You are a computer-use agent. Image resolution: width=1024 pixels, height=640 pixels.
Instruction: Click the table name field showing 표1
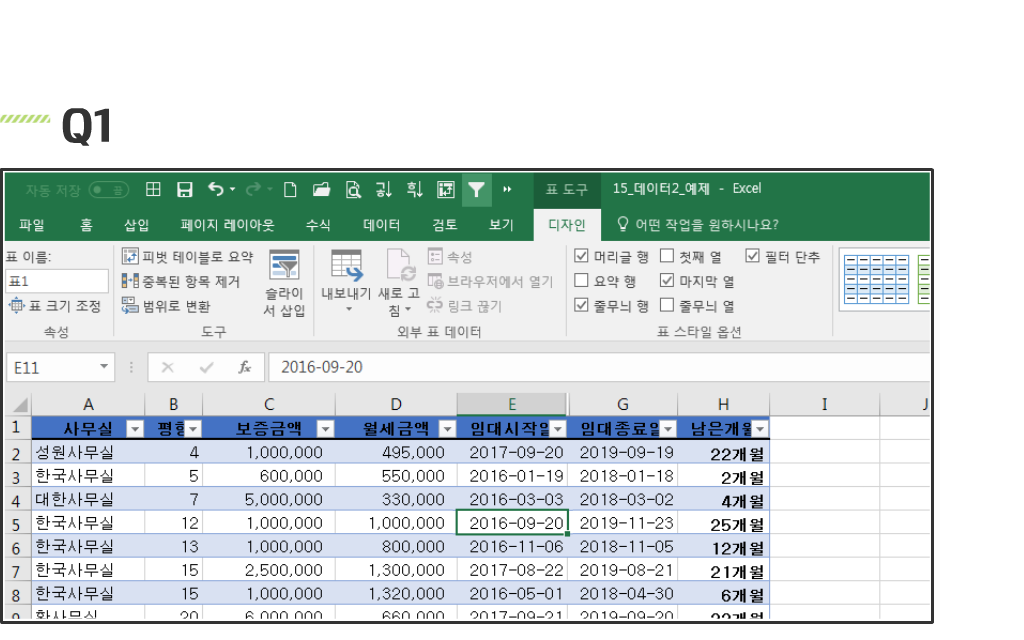[57, 281]
